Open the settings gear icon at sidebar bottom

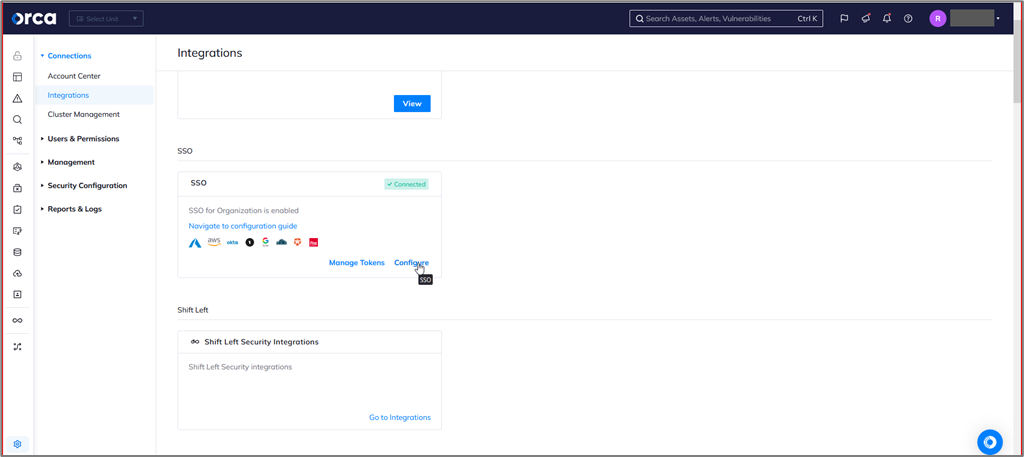point(17,443)
